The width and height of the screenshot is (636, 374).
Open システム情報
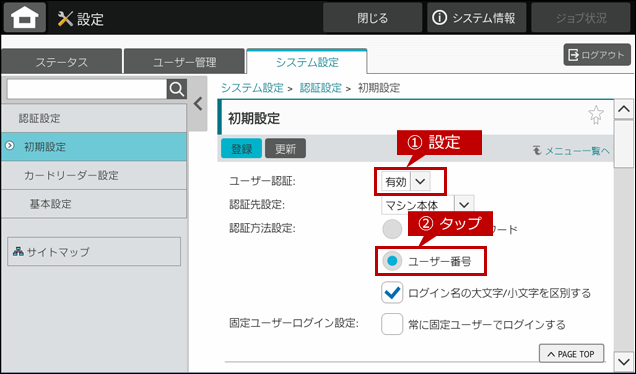click(477, 18)
